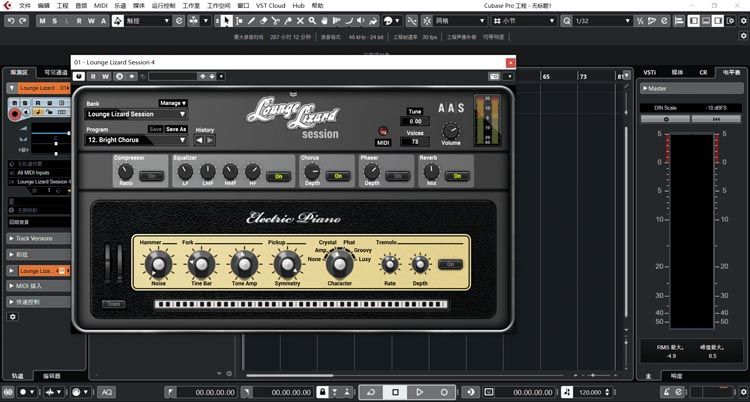Open the MIDI menu

point(101,6)
